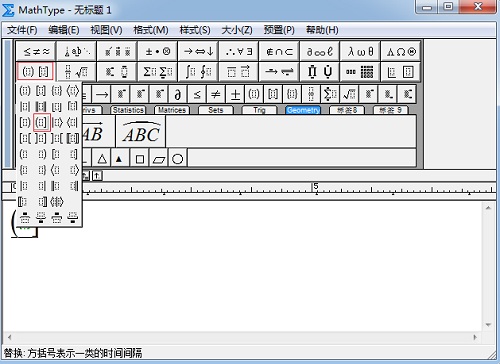This screenshot has height=364, width=500.
Task: Choose the highlighted left-parenthesis right-bracket interval template
Action: pos(41,122)
